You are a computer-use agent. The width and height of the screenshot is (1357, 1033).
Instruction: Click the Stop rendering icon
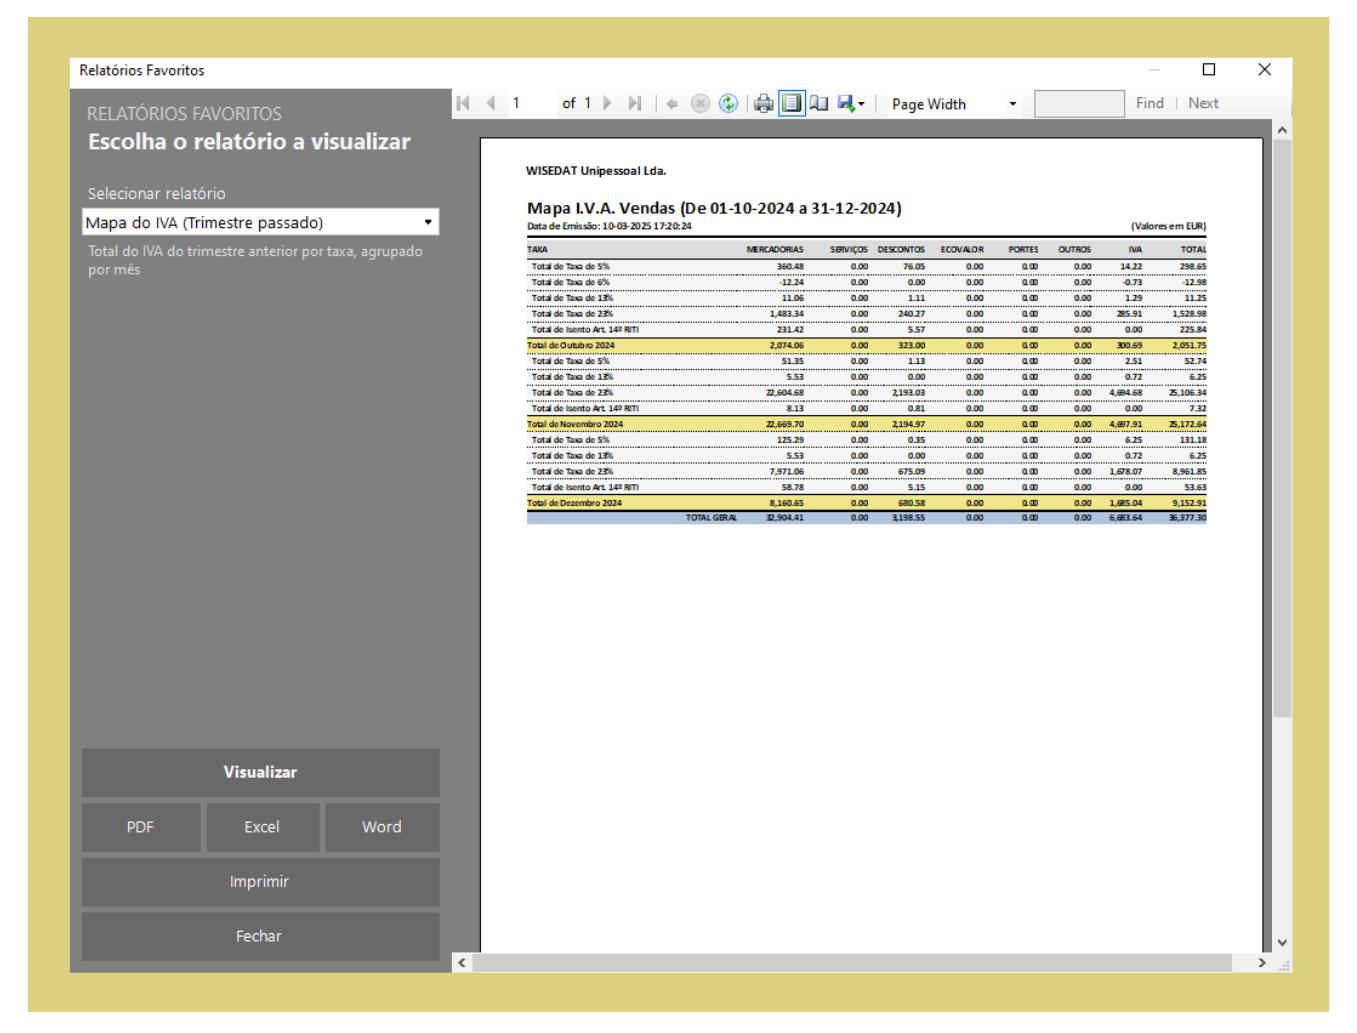click(x=700, y=104)
